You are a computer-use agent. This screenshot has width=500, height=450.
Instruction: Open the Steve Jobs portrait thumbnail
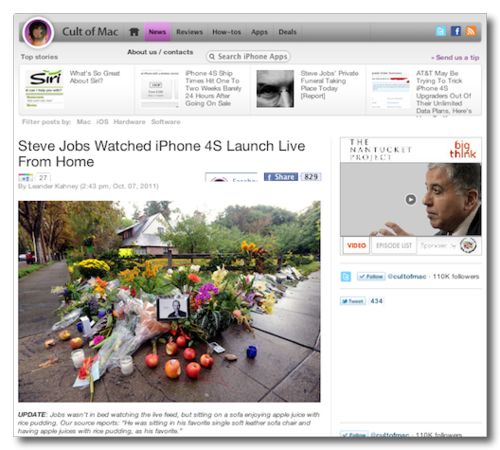tap(275, 88)
